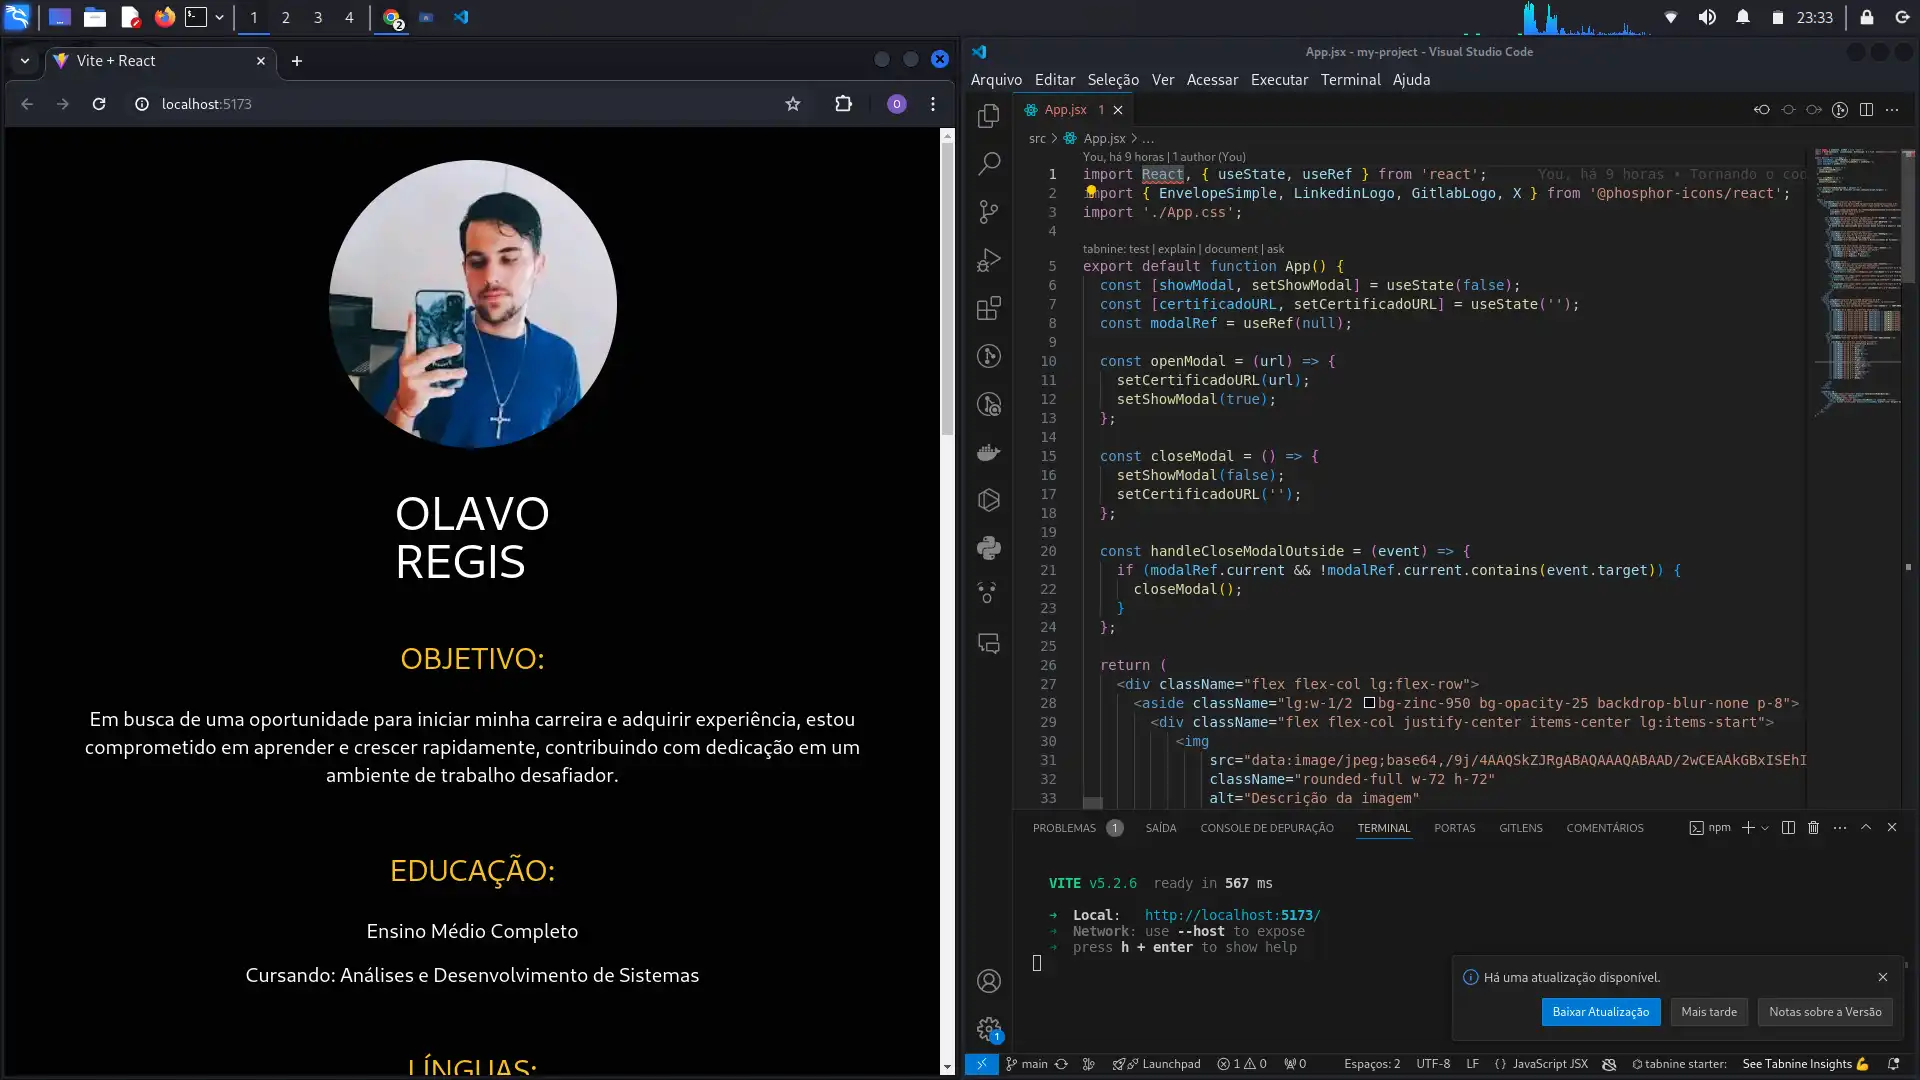This screenshot has width=1920, height=1080.
Task: Open the Extensions view
Action: coord(989,308)
